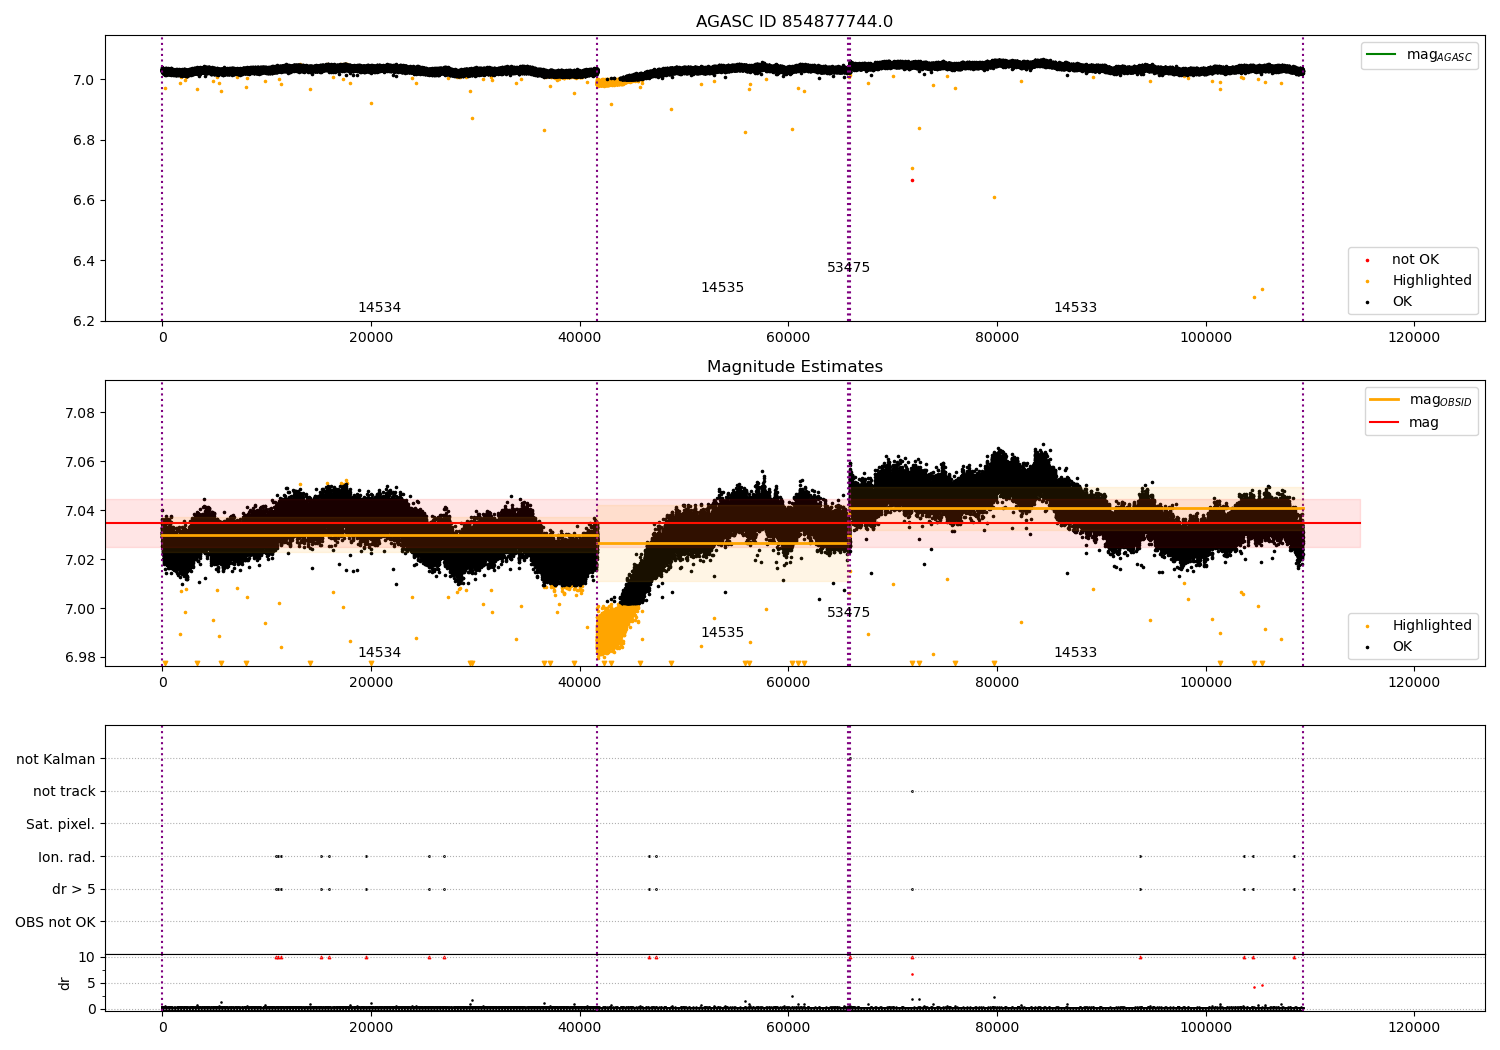Click 'OK' legend entry in middle plot
This screenshot has width=1500, height=1050.
1402,647
